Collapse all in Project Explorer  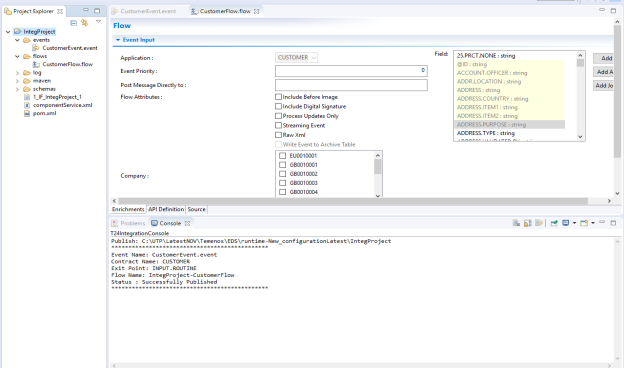[x=73, y=23]
